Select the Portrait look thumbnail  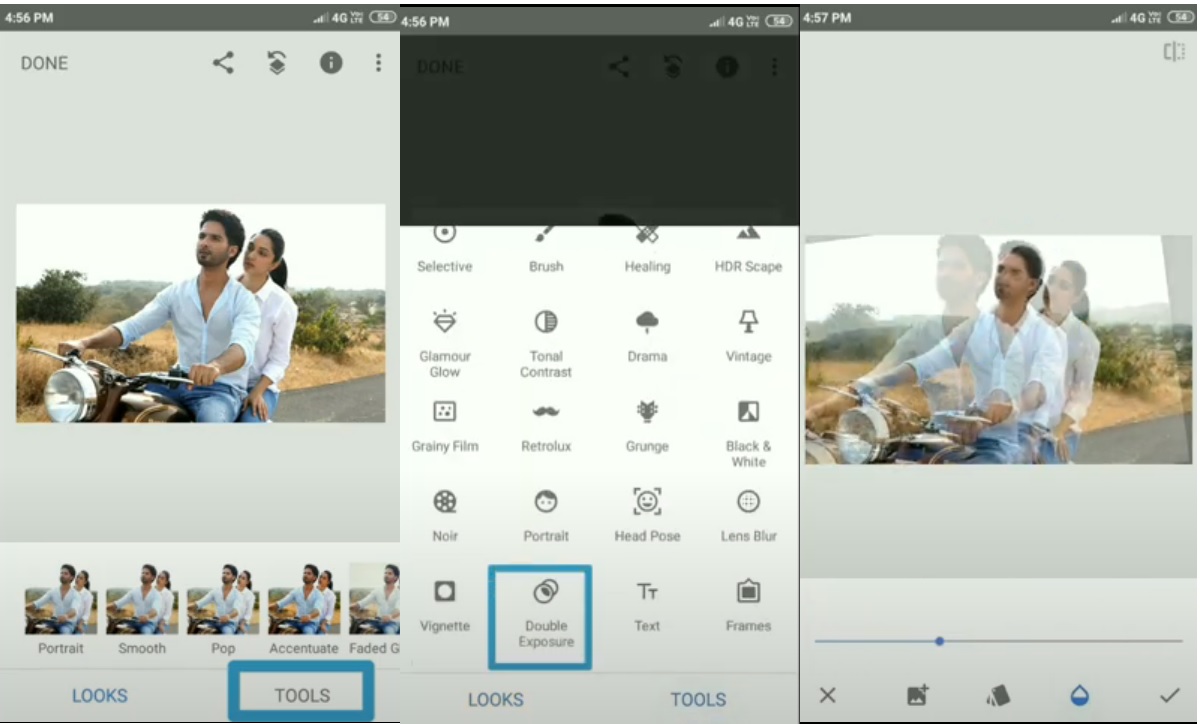[61, 610]
